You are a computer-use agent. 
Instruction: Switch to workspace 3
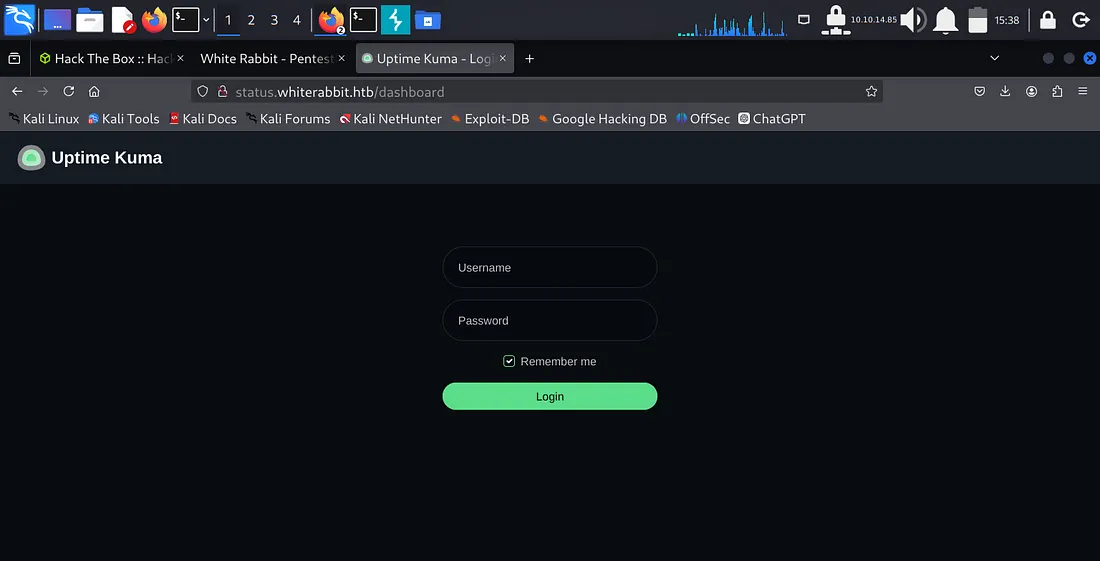(x=274, y=20)
